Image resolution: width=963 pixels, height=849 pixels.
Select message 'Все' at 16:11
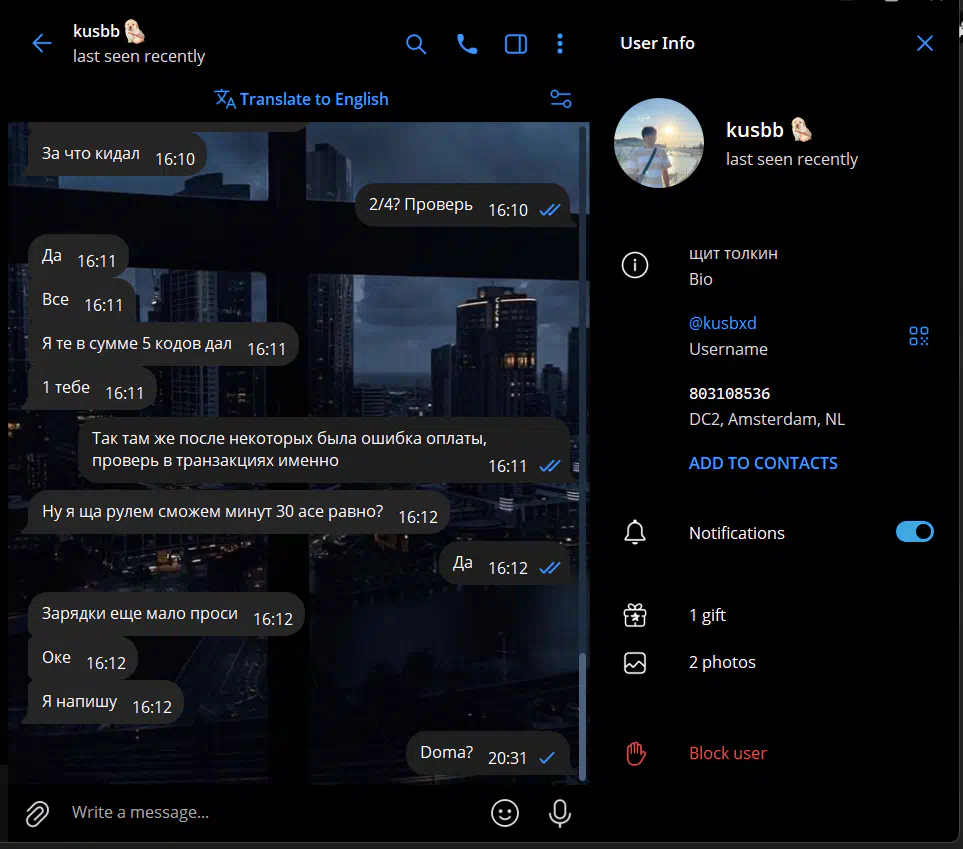click(82, 300)
